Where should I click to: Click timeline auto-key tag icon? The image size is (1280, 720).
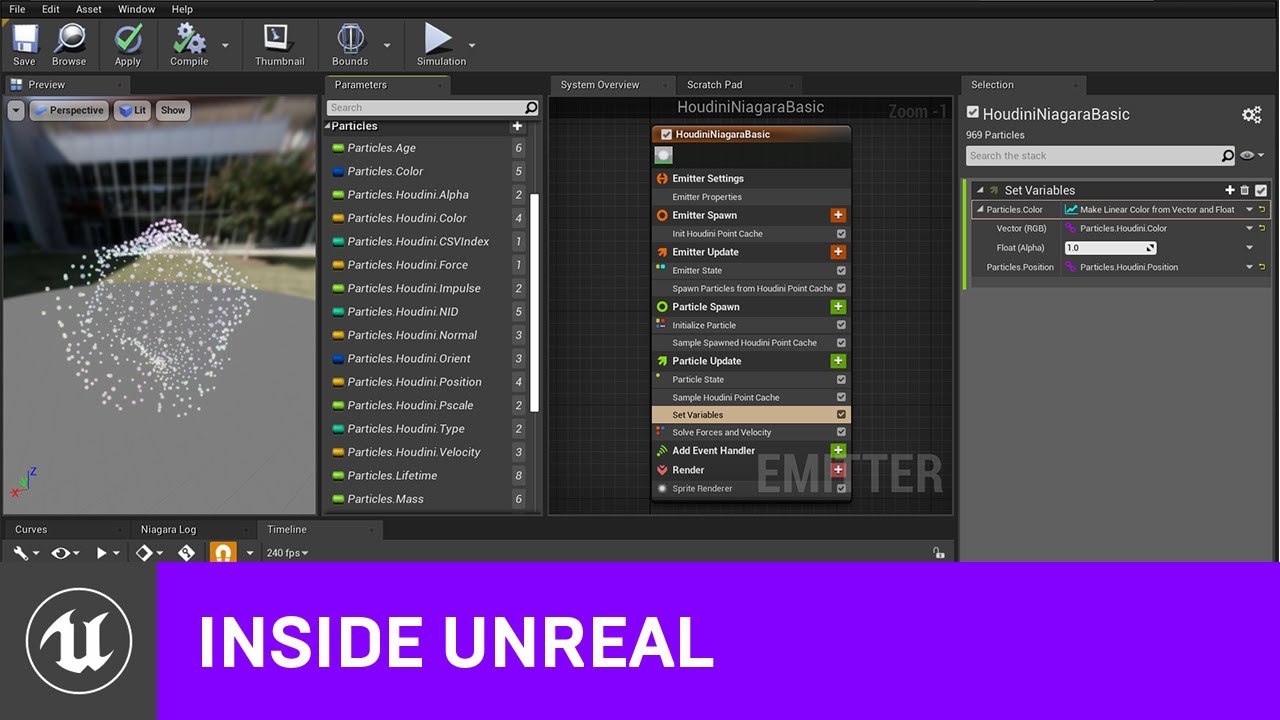[x=187, y=553]
